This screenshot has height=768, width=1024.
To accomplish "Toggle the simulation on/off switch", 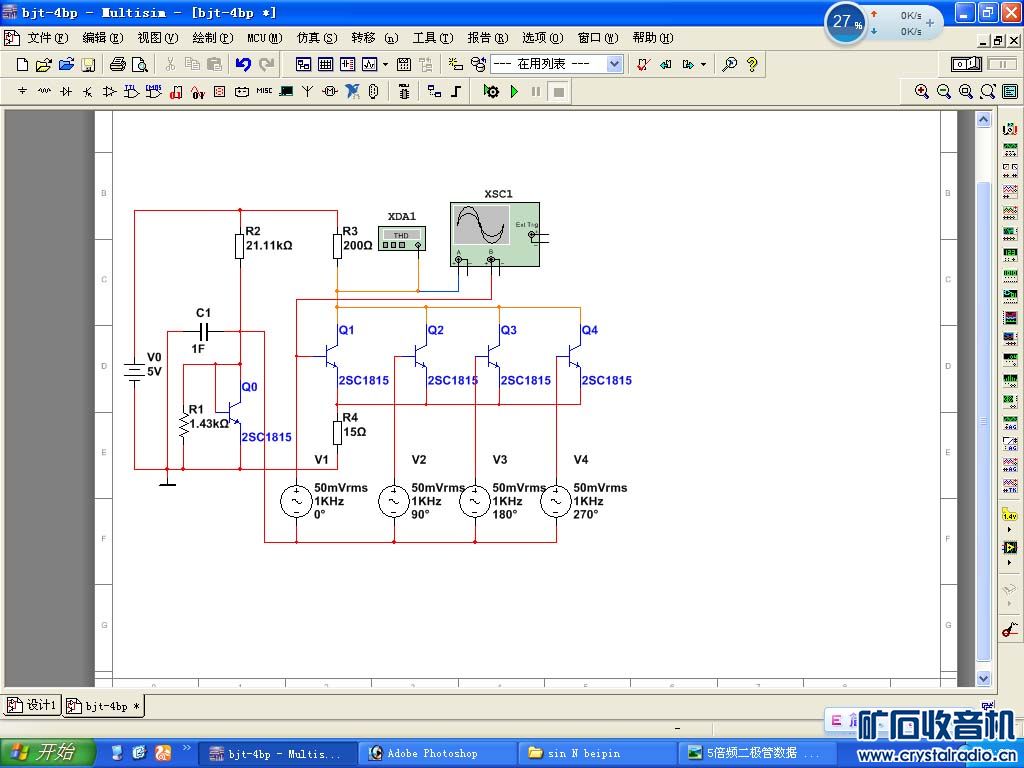I will (966, 65).
